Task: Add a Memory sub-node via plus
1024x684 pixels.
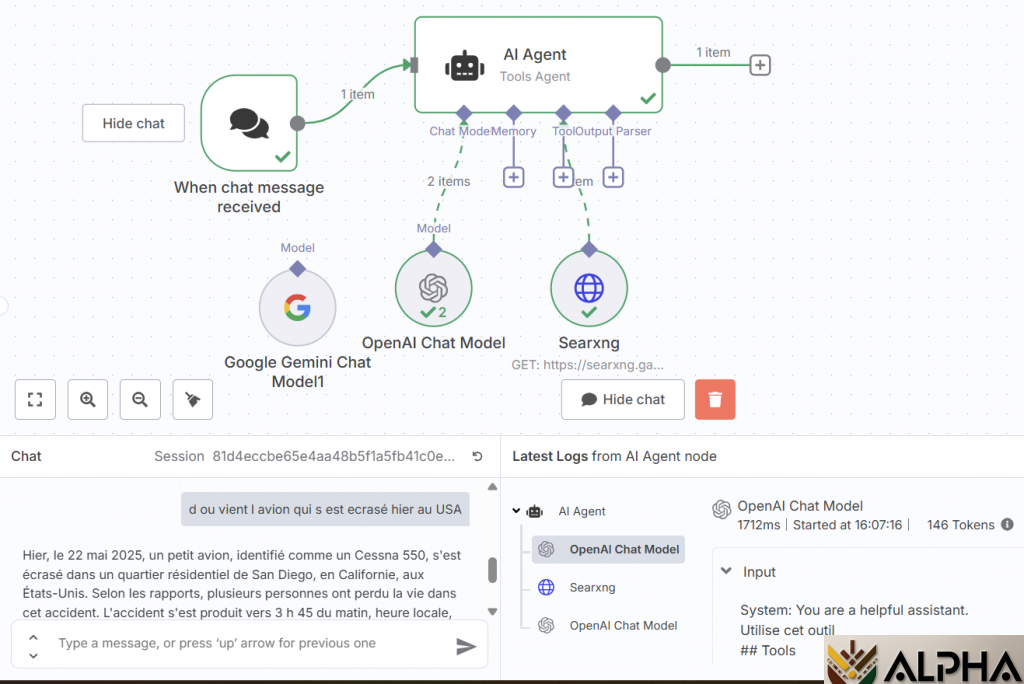Action: (513, 177)
